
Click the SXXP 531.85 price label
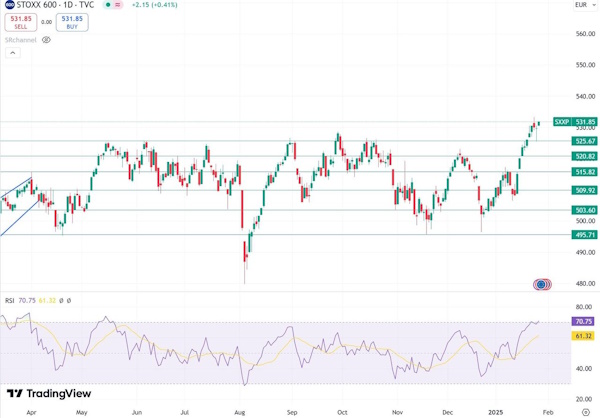575,122
